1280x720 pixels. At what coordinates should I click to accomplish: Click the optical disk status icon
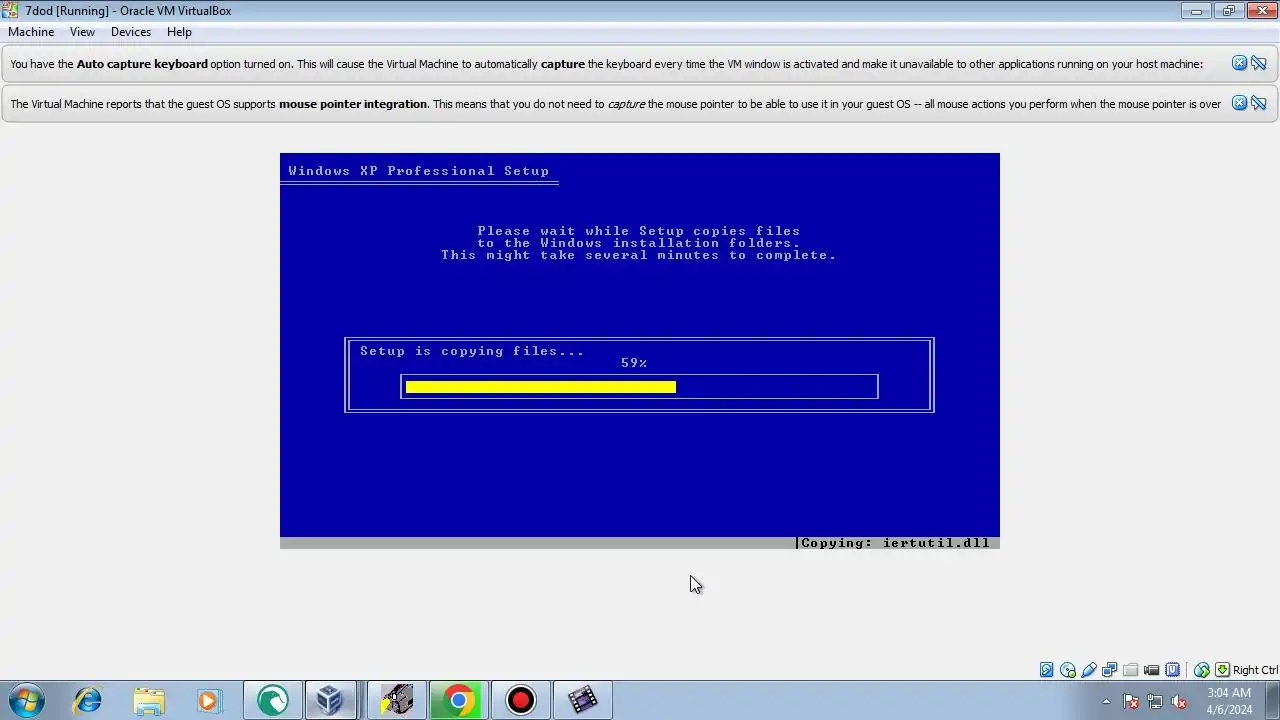[x=1068, y=670]
